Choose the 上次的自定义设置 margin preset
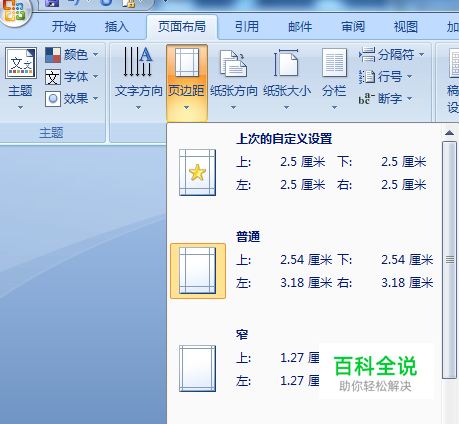The width and height of the screenshot is (459, 424). pyautogui.click(x=284, y=139)
